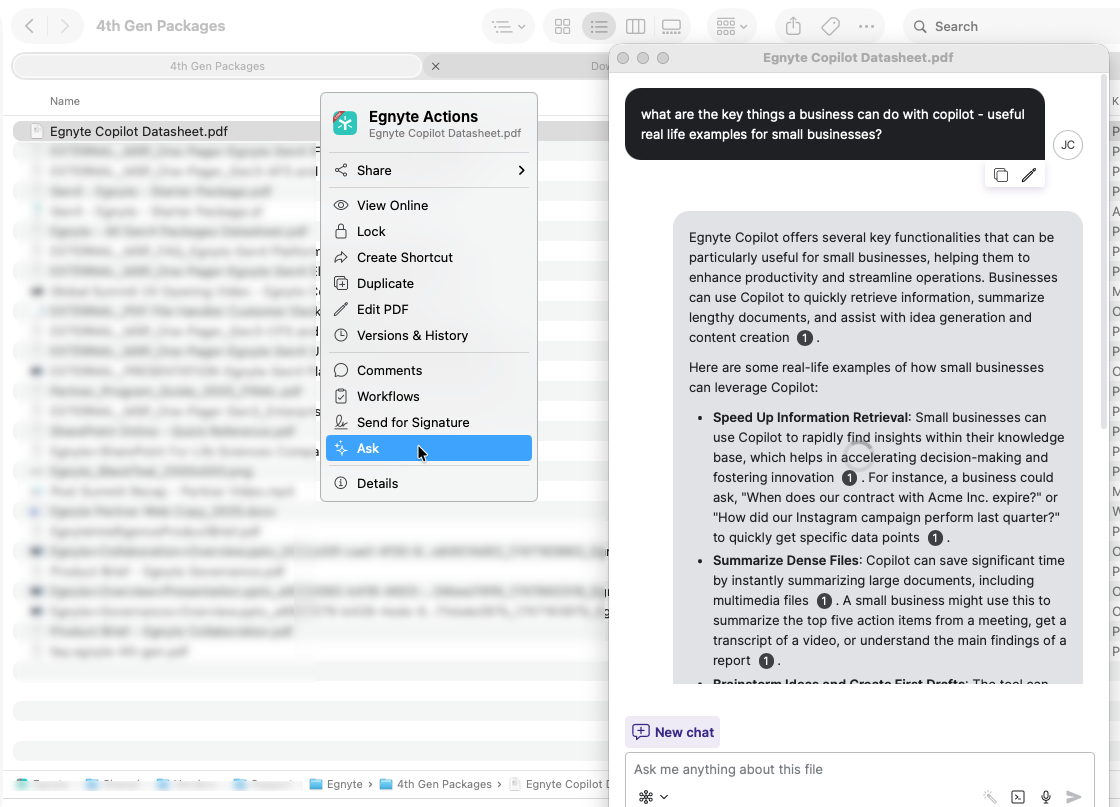Open Versions & History
Image resolution: width=1120 pixels, height=807 pixels.
coord(429,336)
